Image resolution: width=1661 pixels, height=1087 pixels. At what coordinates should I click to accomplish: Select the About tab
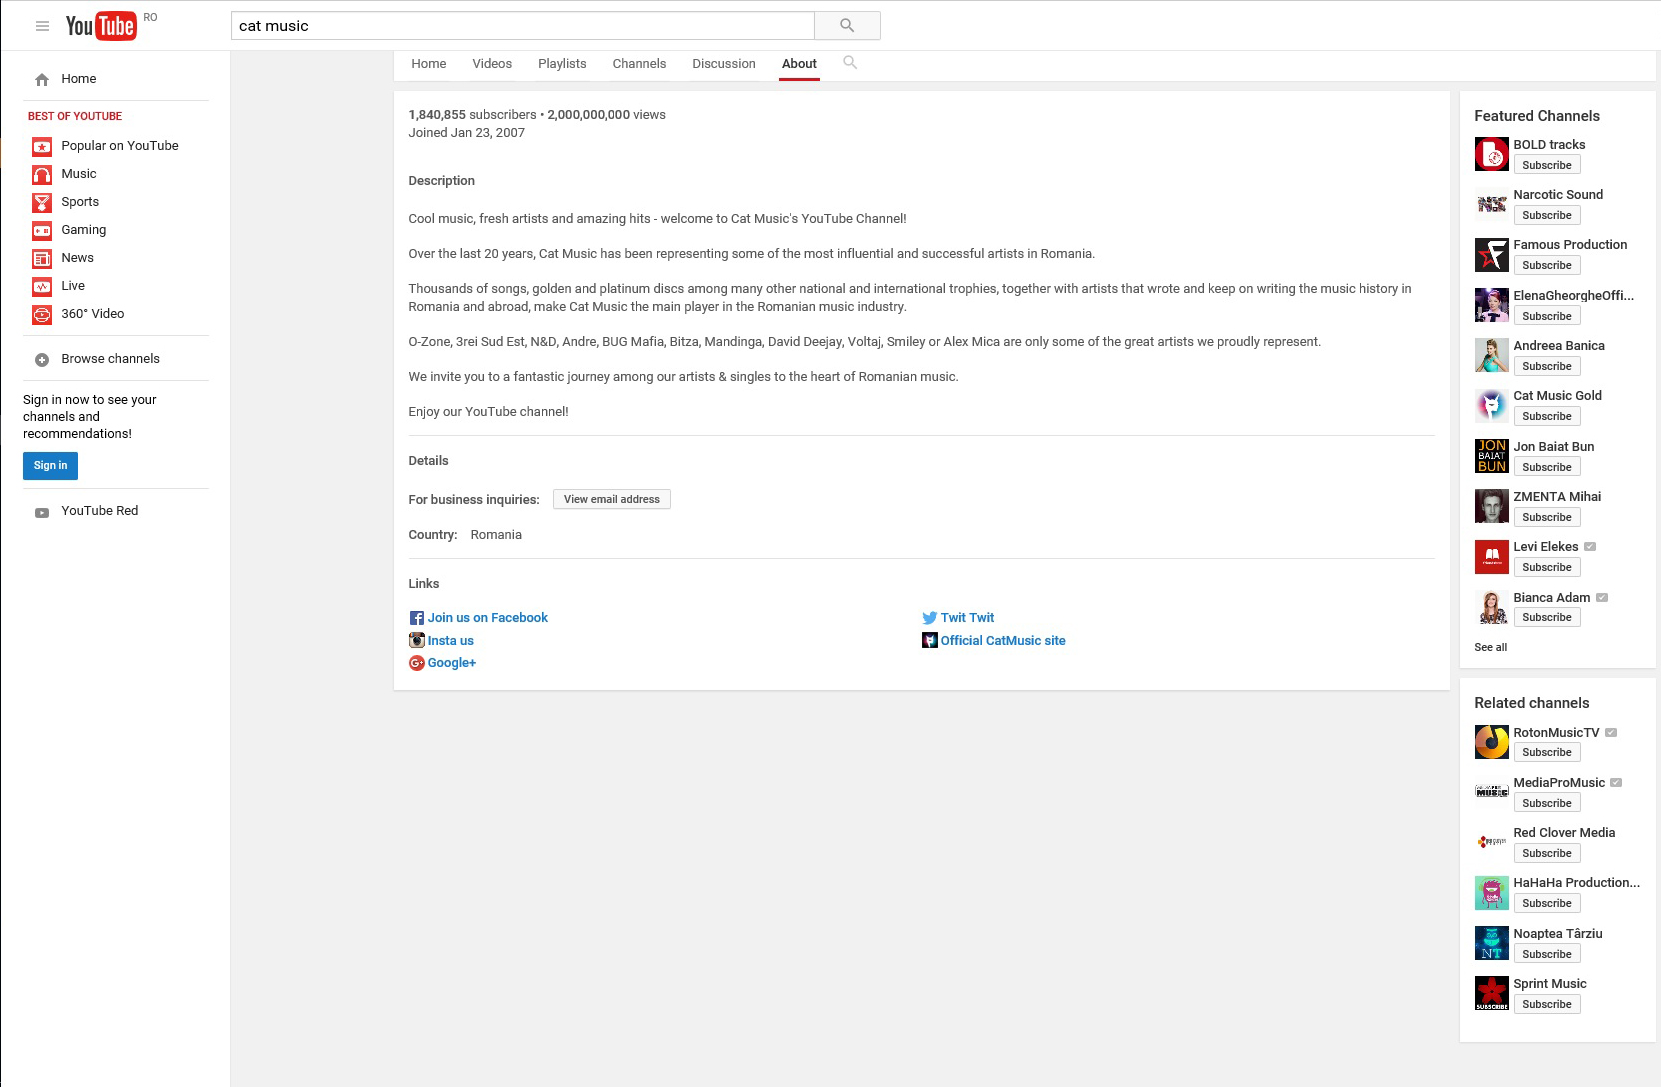click(799, 64)
